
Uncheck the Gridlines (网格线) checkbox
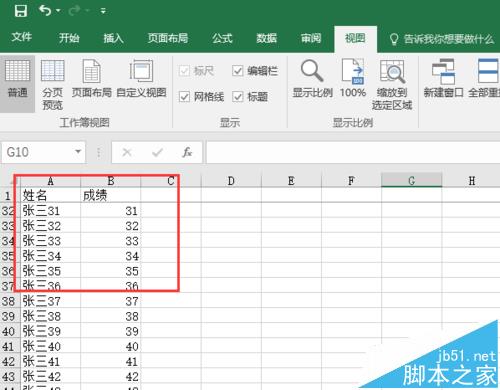(184, 97)
